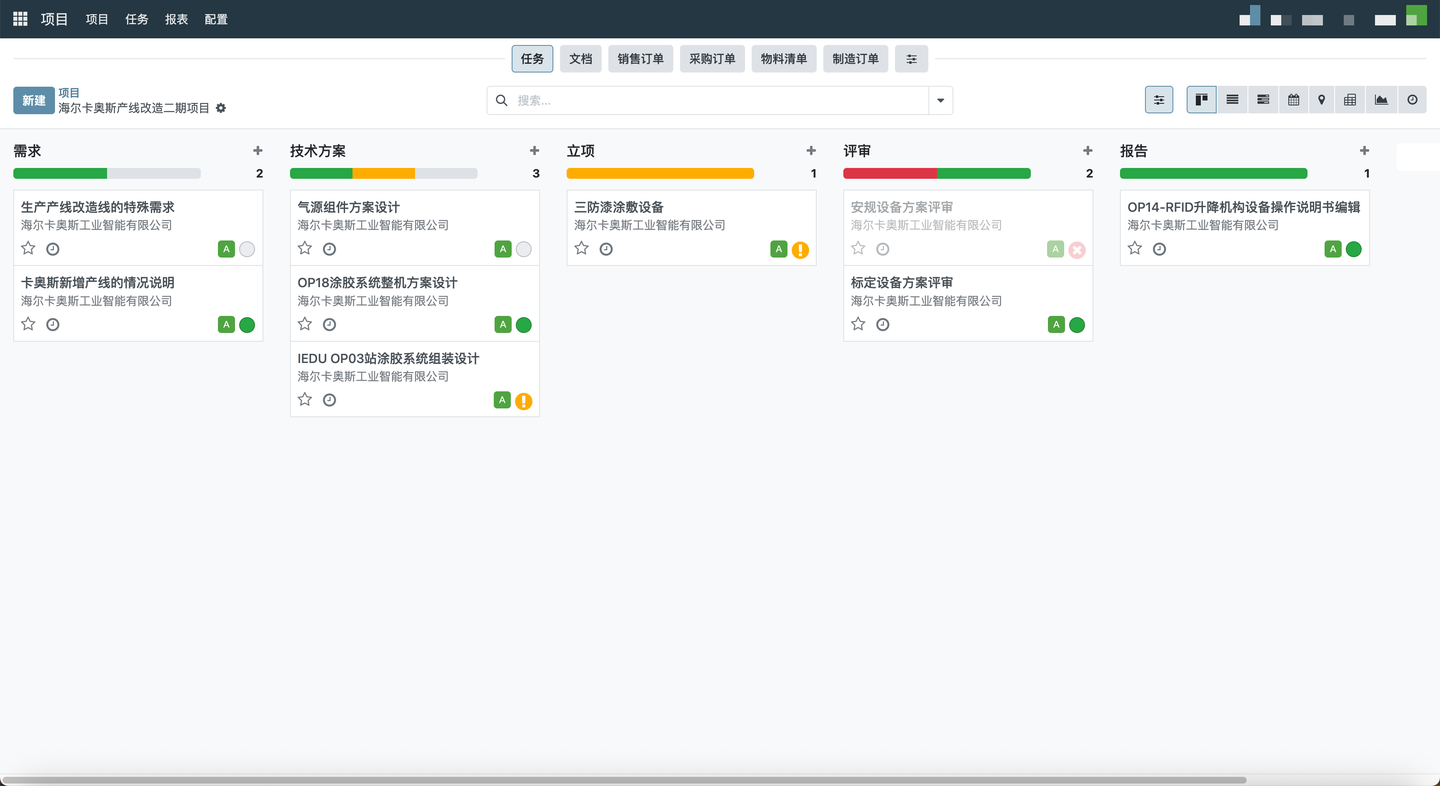1440x786 pixels.
Task: Add a task in 评审 column
Action: [1088, 151]
